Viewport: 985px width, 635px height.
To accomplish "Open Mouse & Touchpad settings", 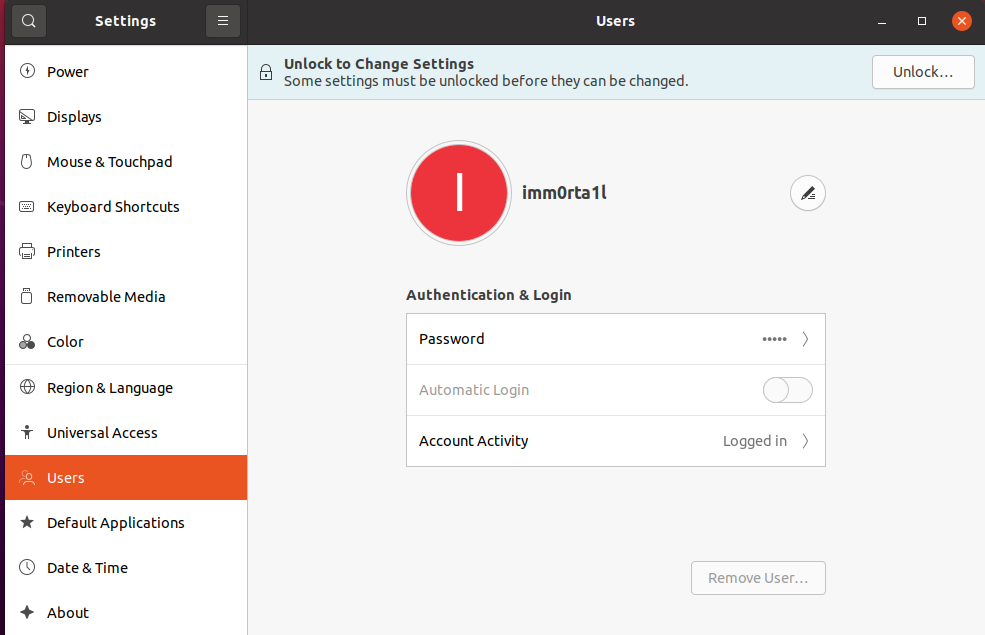I will [109, 162].
